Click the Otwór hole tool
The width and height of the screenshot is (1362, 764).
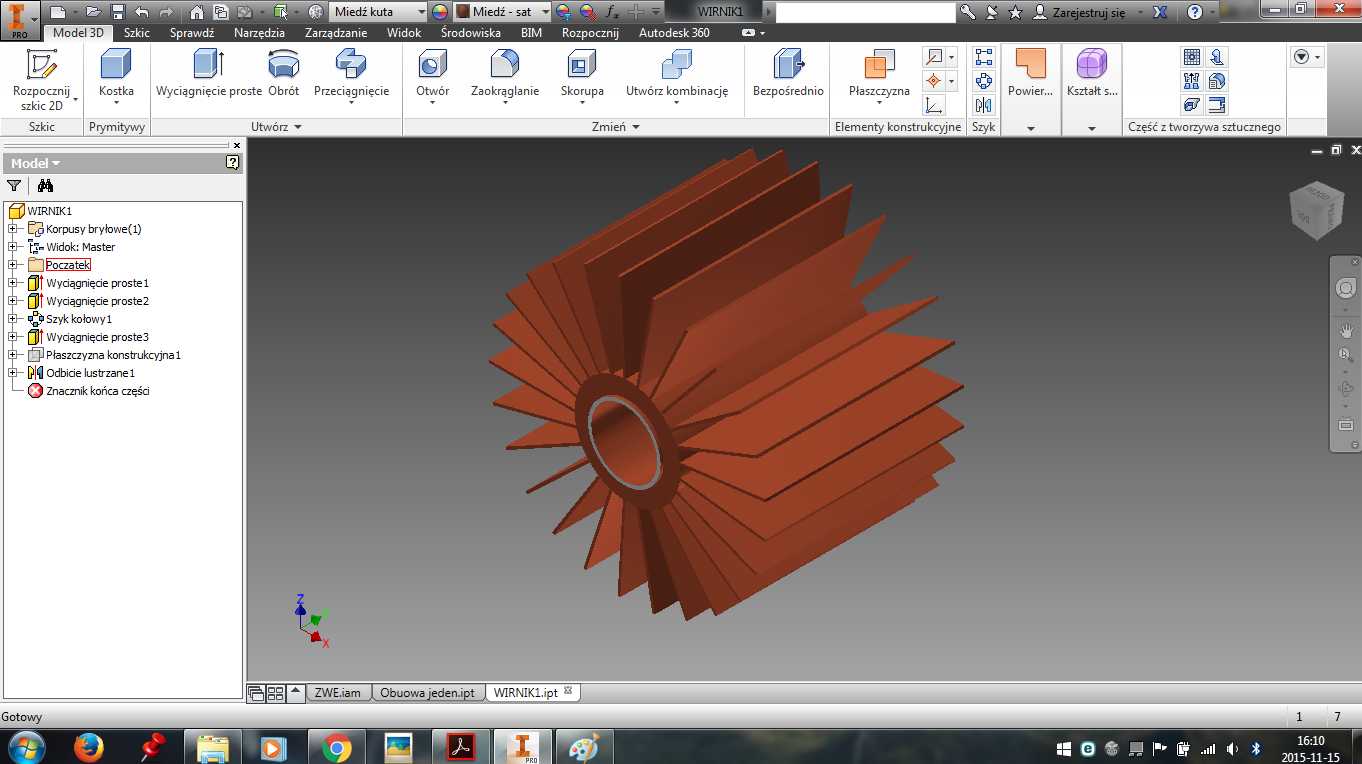(x=433, y=78)
